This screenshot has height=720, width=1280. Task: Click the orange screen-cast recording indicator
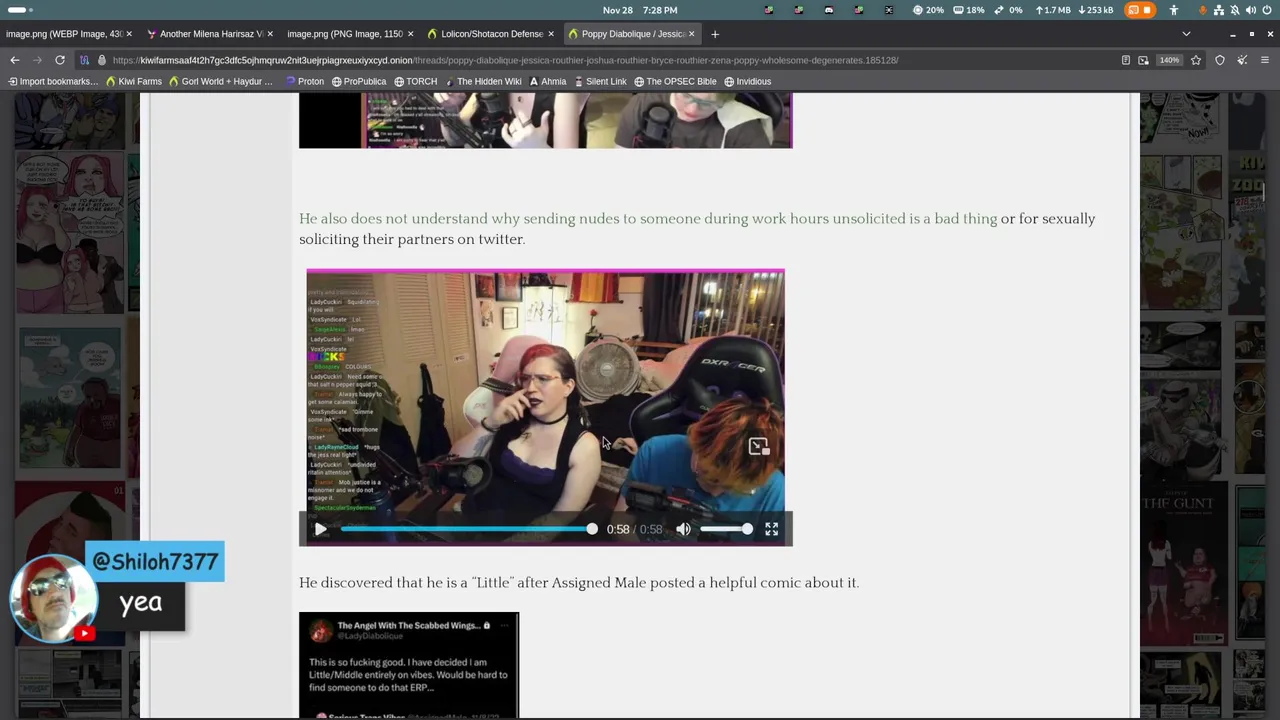[x=1139, y=10]
